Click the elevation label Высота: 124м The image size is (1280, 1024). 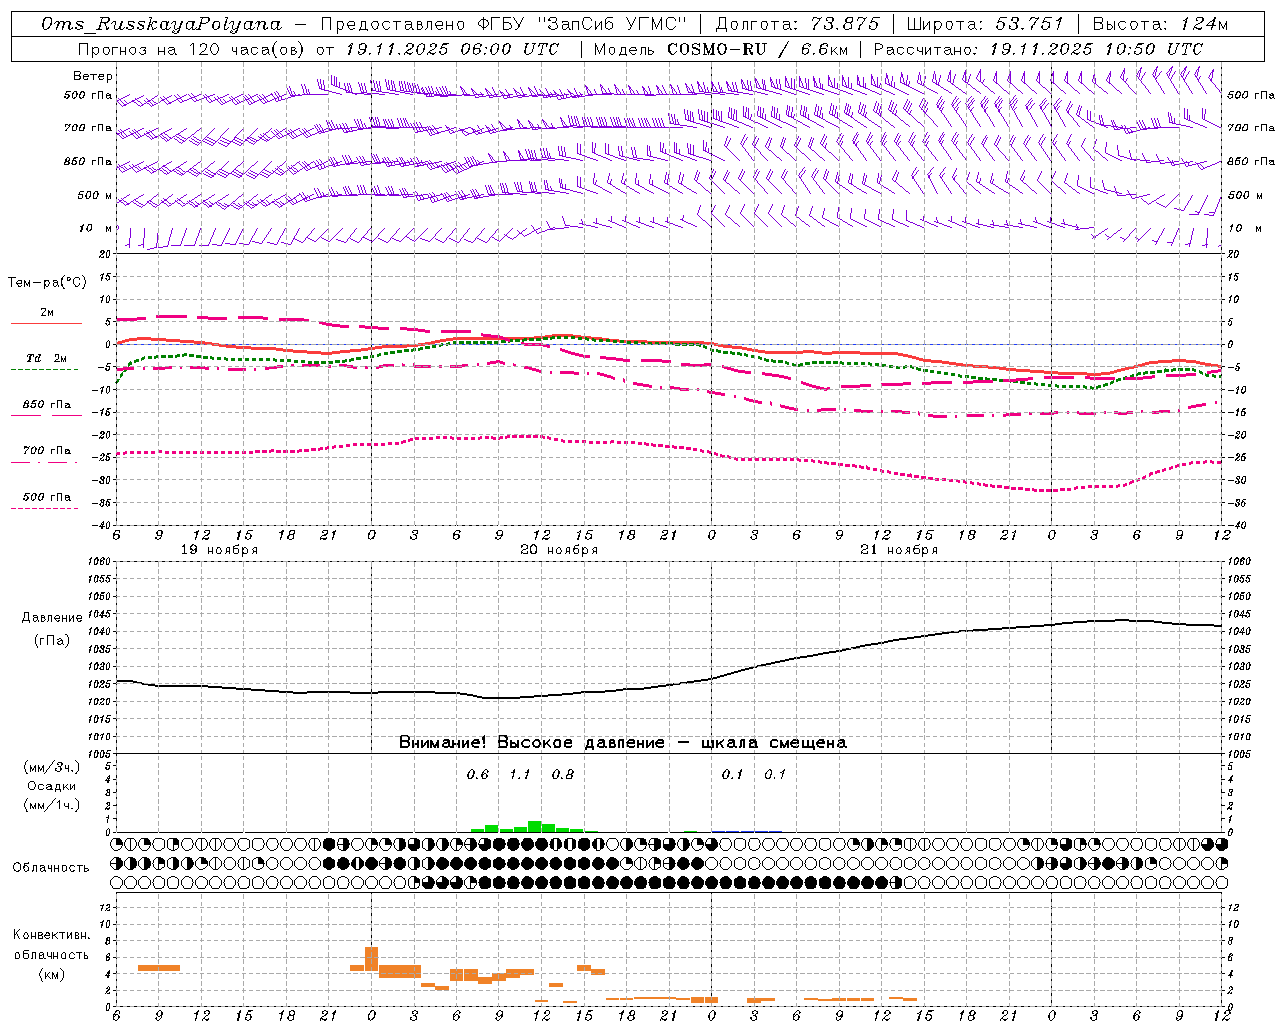coord(1160,24)
